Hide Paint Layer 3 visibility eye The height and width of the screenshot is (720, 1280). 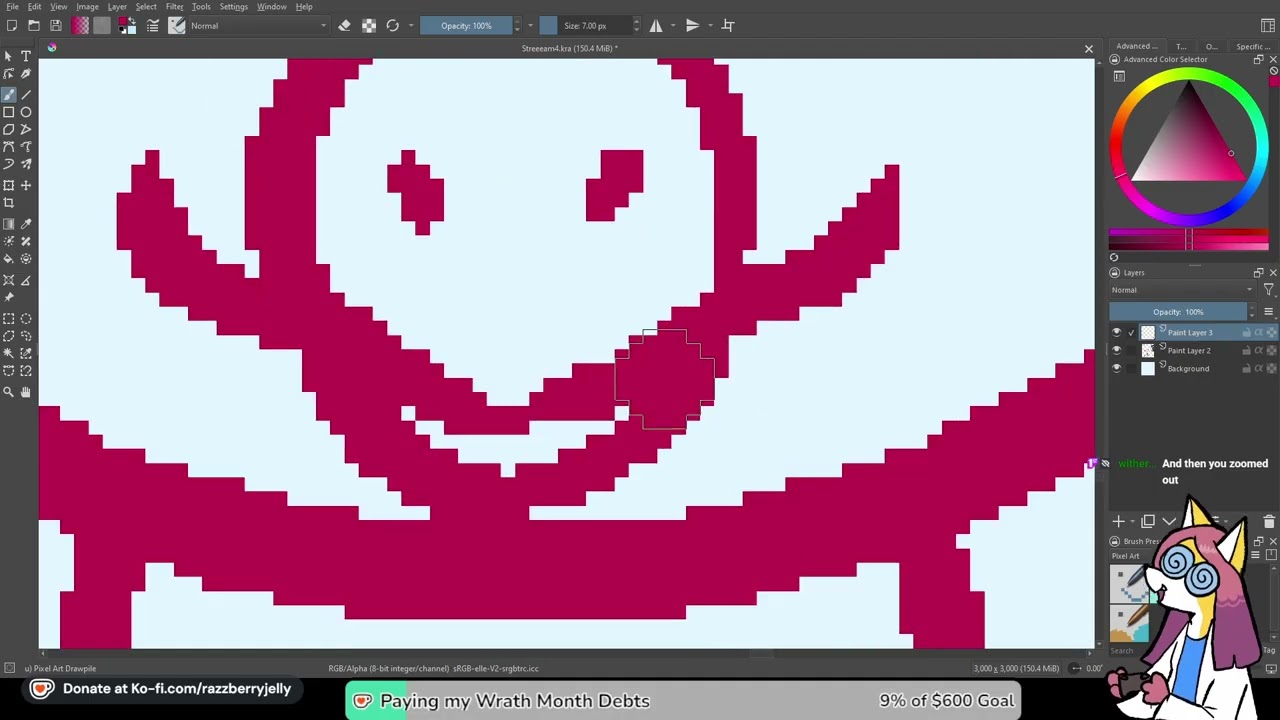click(1117, 332)
